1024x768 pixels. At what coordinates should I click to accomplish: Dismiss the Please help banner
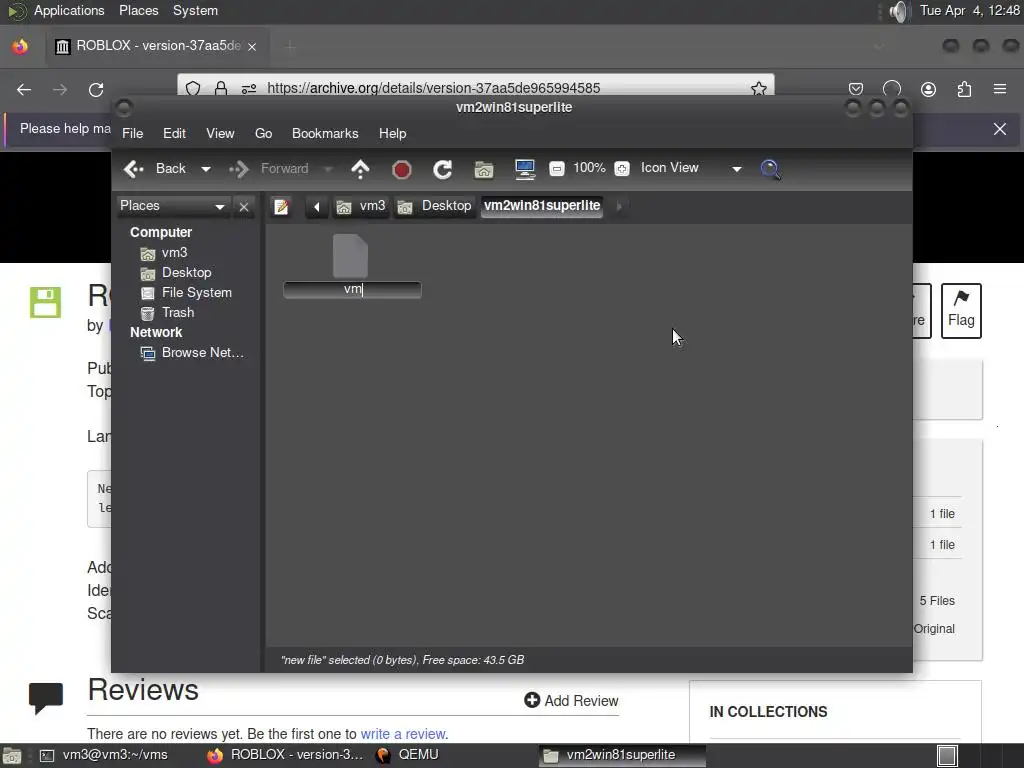(1000, 129)
